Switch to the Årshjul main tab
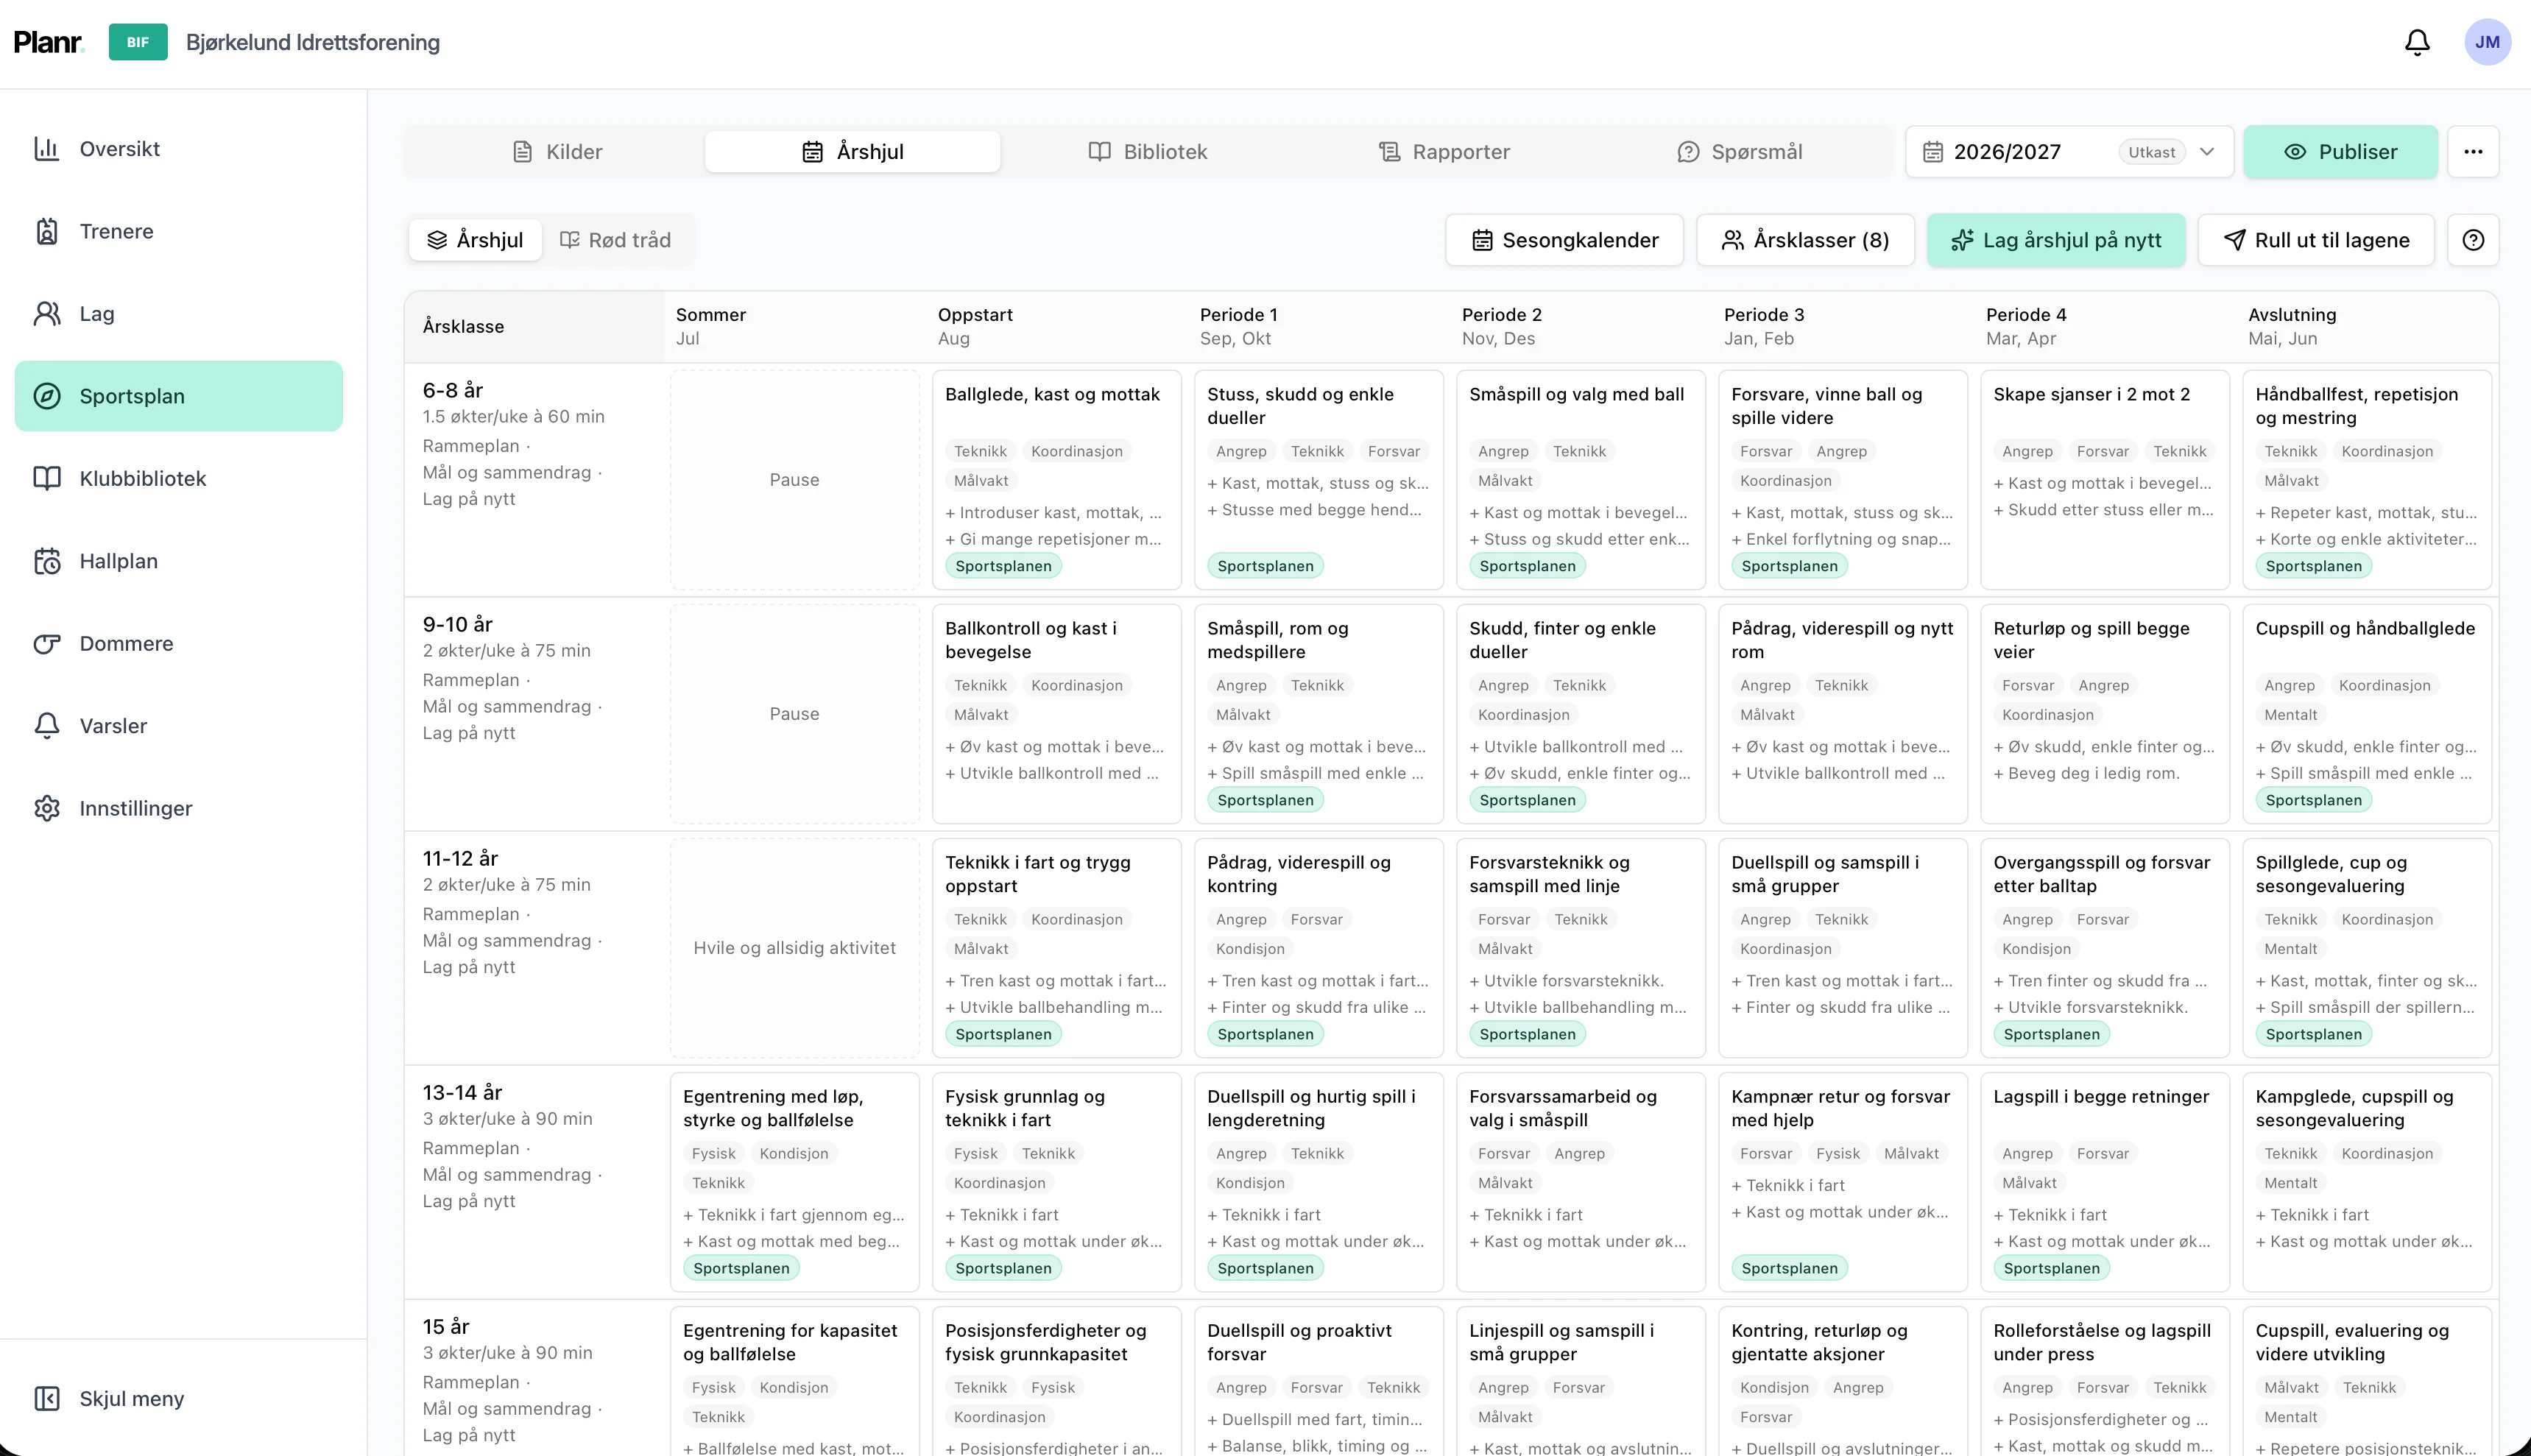This screenshot has height=1456, width=2531. 852,152
